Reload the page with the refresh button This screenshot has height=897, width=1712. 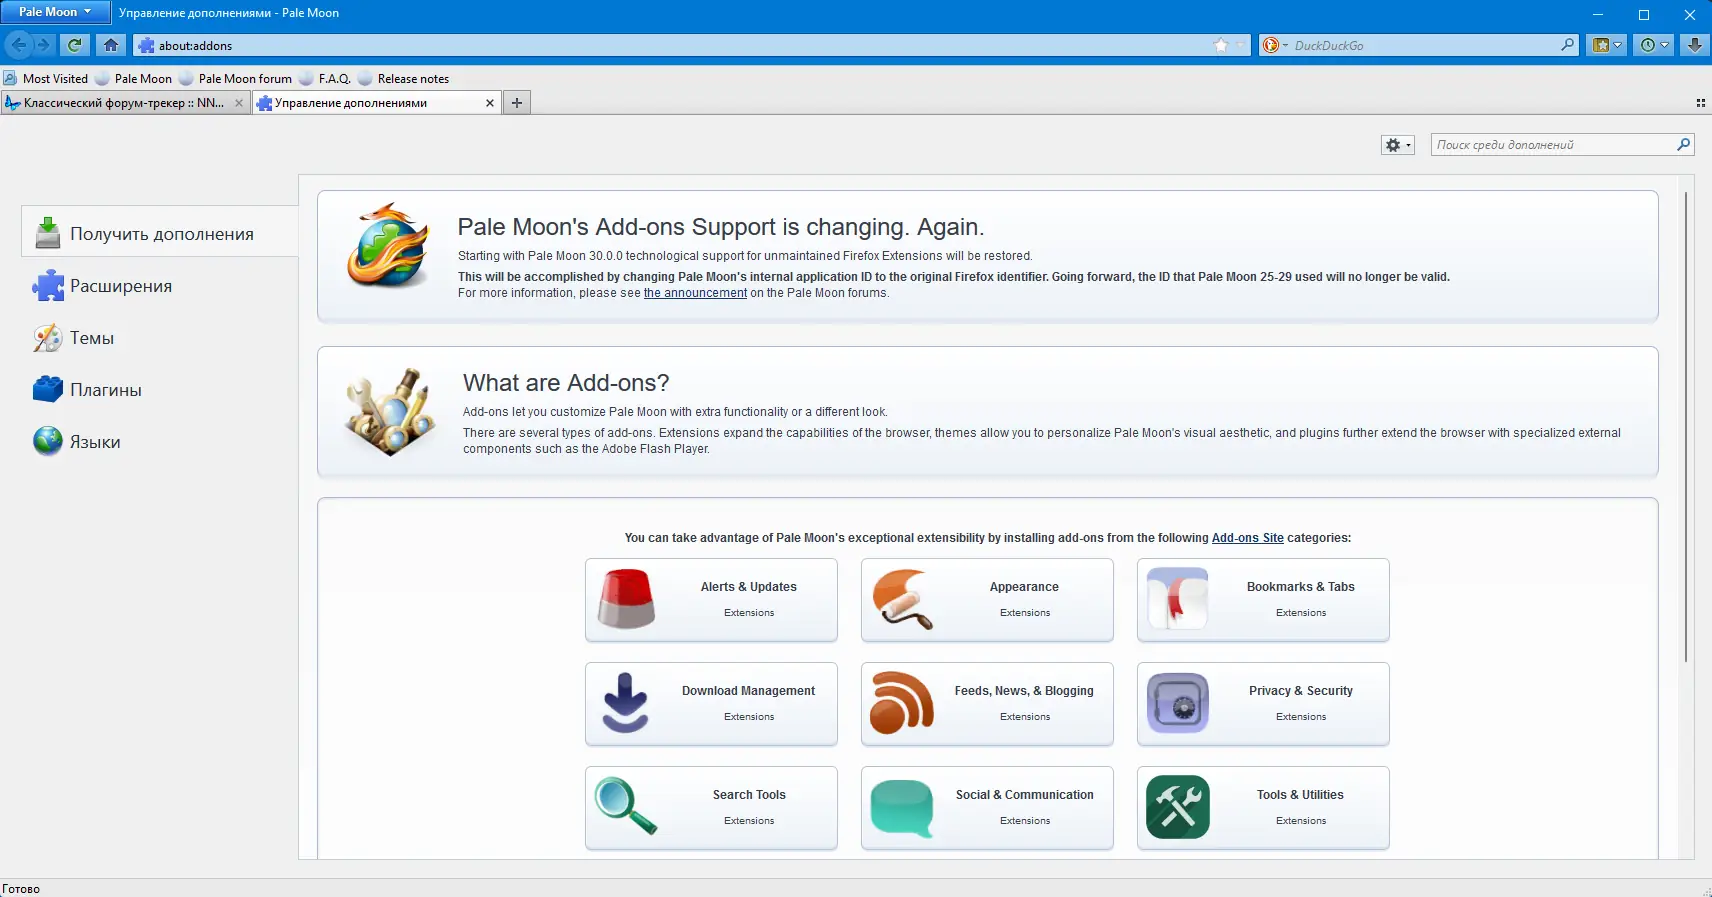click(x=75, y=45)
